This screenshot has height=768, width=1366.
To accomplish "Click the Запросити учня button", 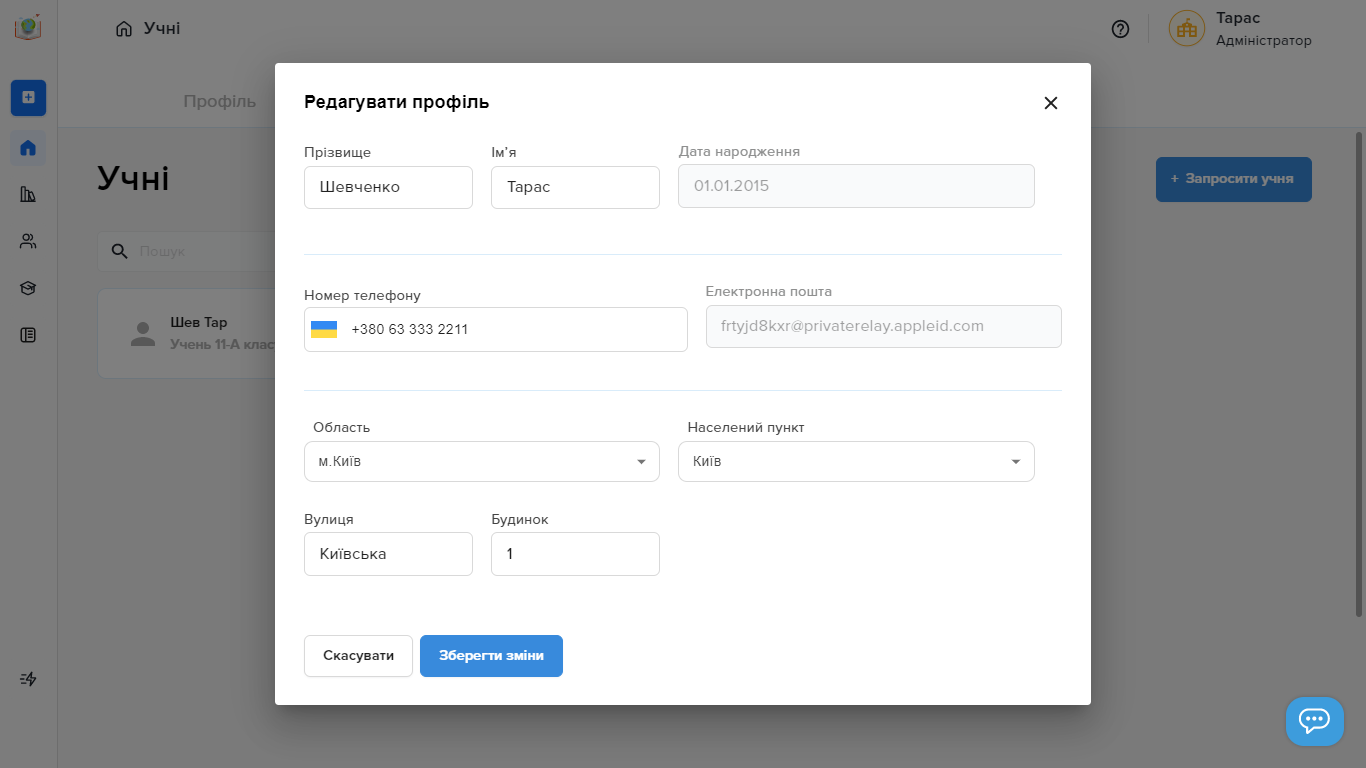I will 1233,179.
